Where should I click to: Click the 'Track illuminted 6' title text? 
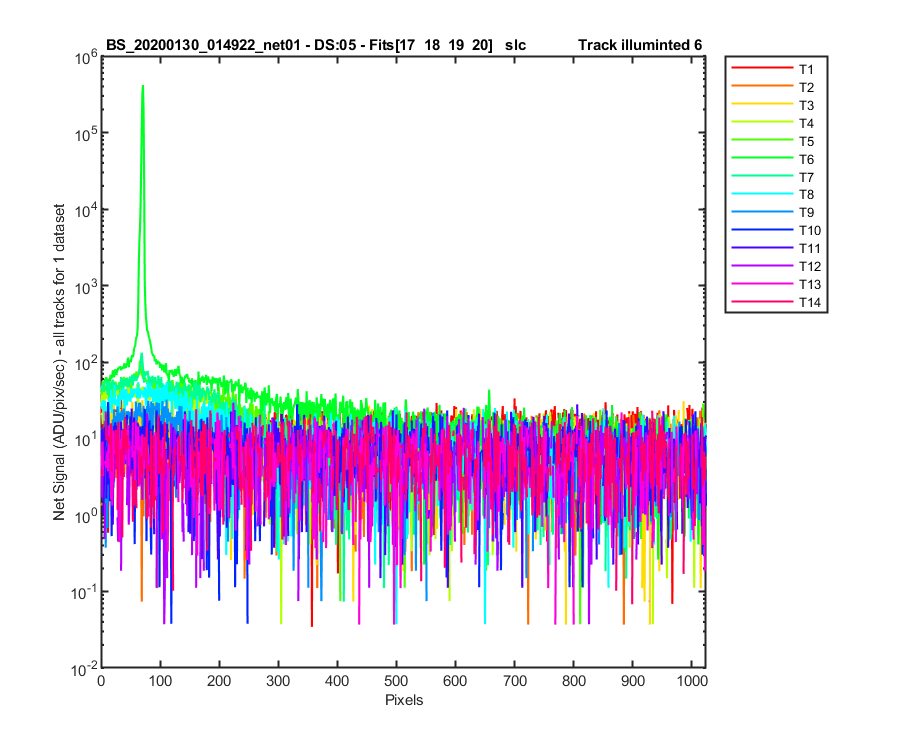tap(640, 45)
